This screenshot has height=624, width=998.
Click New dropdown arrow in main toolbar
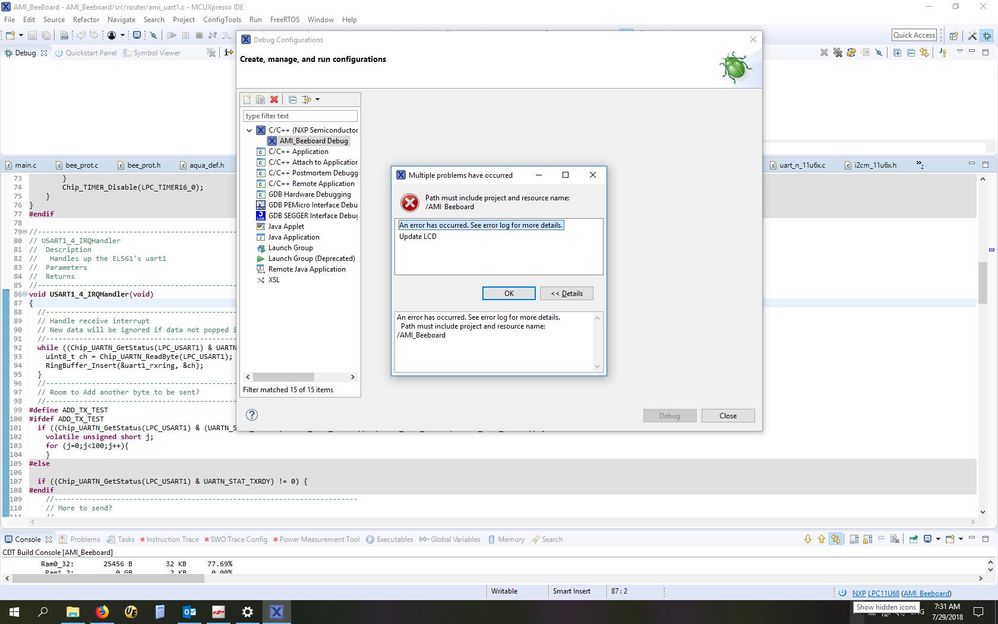click(x=21, y=36)
